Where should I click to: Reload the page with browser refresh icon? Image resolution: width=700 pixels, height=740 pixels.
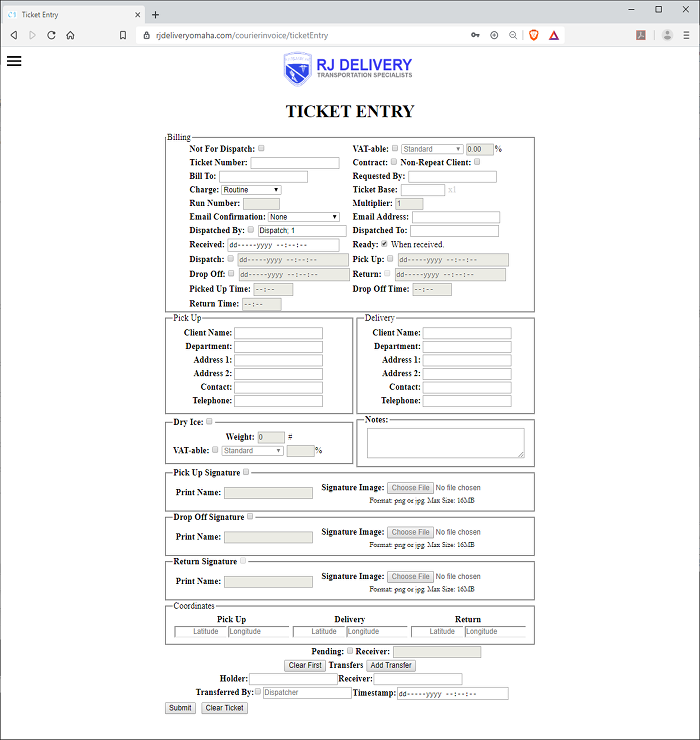(50, 35)
